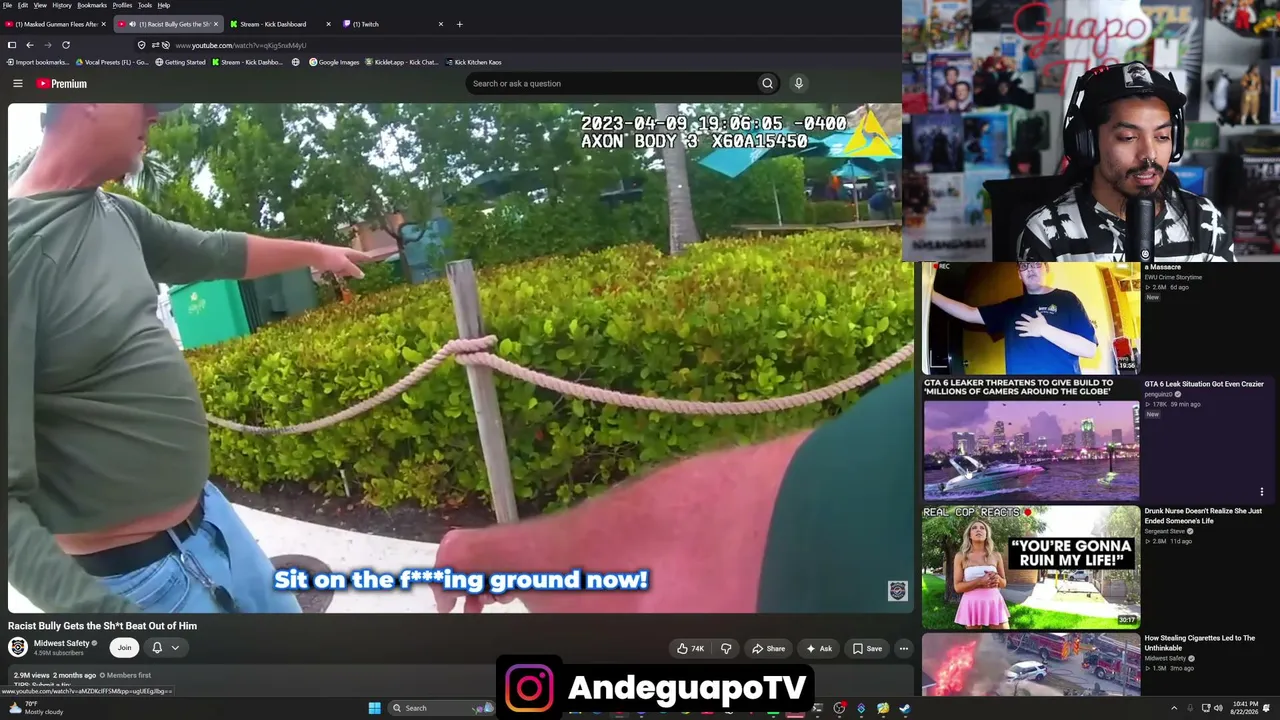Image resolution: width=1280 pixels, height=720 pixels.
Task: Open the YouTube guide hamburger menu
Action: point(17,84)
